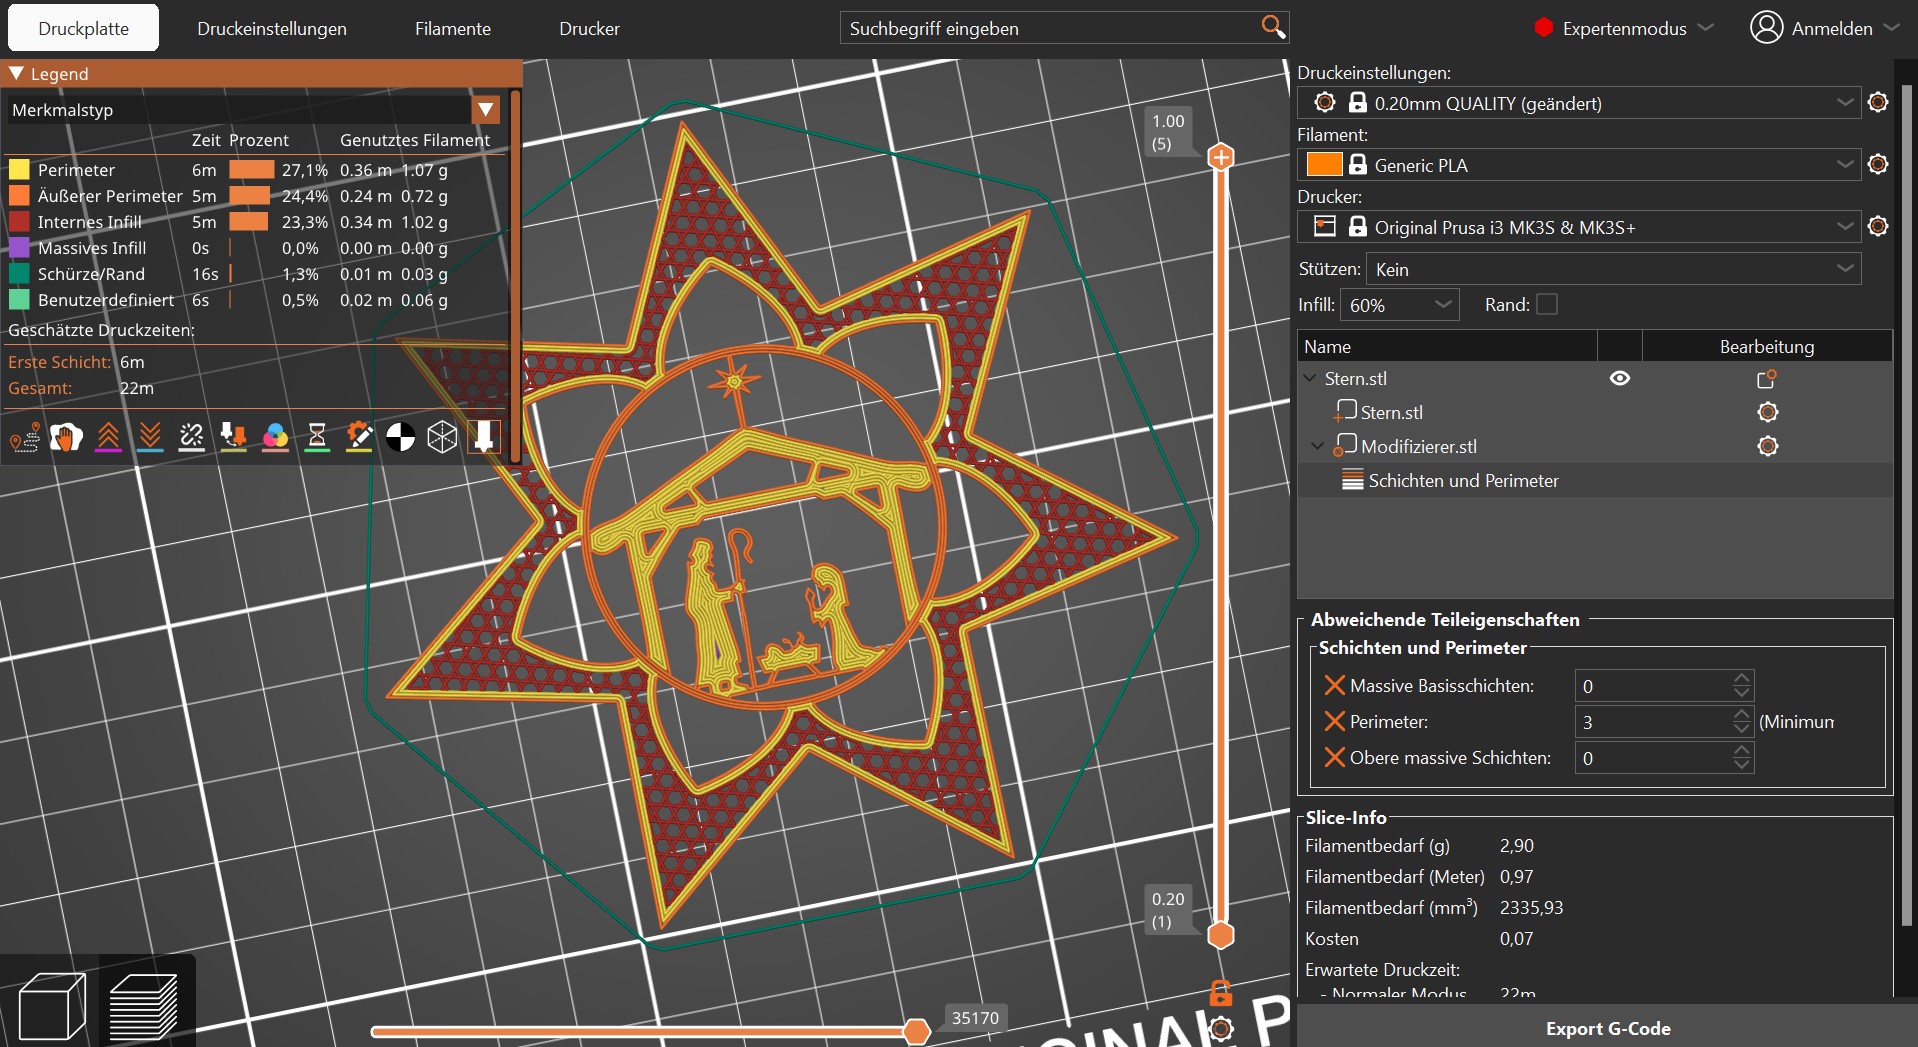
Task: Toggle tool changes icon in legend
Action: coord(234,437)
